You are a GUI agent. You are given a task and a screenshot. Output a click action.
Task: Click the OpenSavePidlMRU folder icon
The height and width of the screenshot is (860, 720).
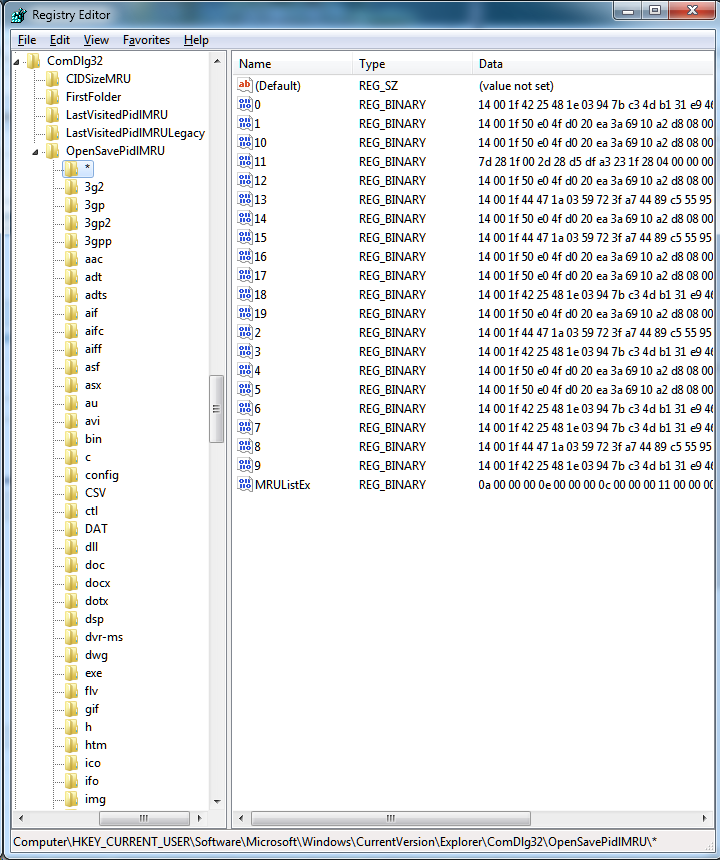53,151
